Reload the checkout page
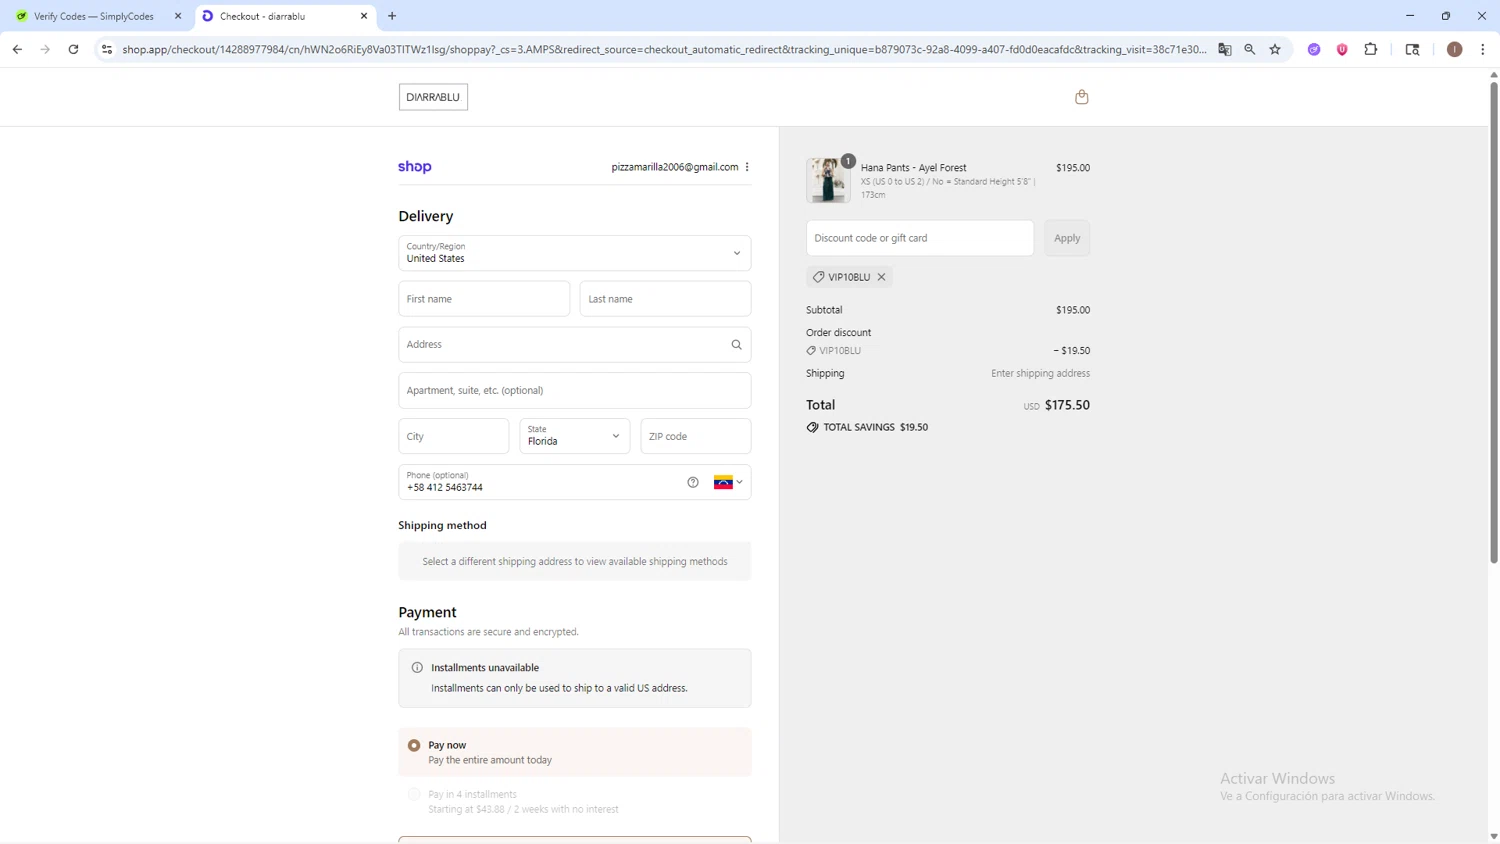Screen dimensions: 1500x844 (x=73, y=49)
